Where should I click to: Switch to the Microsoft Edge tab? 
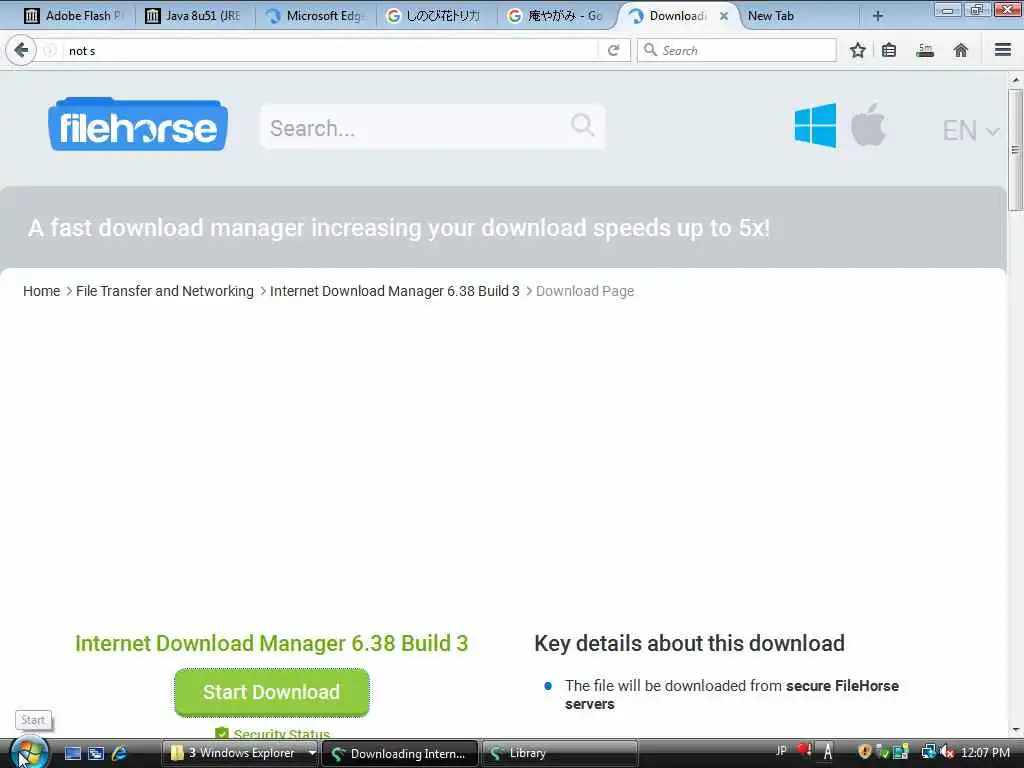(316, 16)
